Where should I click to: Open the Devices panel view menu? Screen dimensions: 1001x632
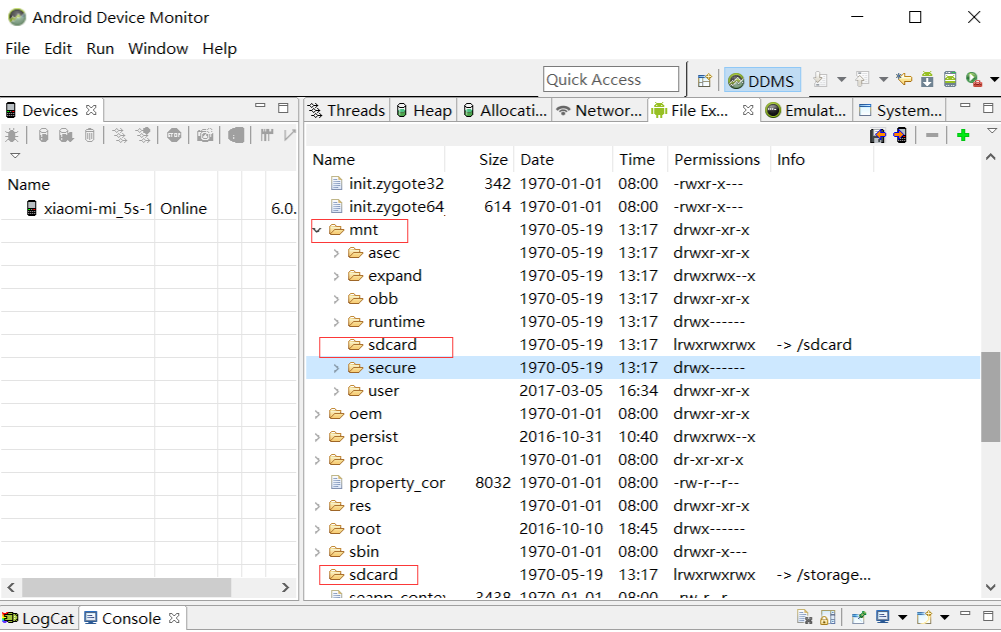point(14,156)
